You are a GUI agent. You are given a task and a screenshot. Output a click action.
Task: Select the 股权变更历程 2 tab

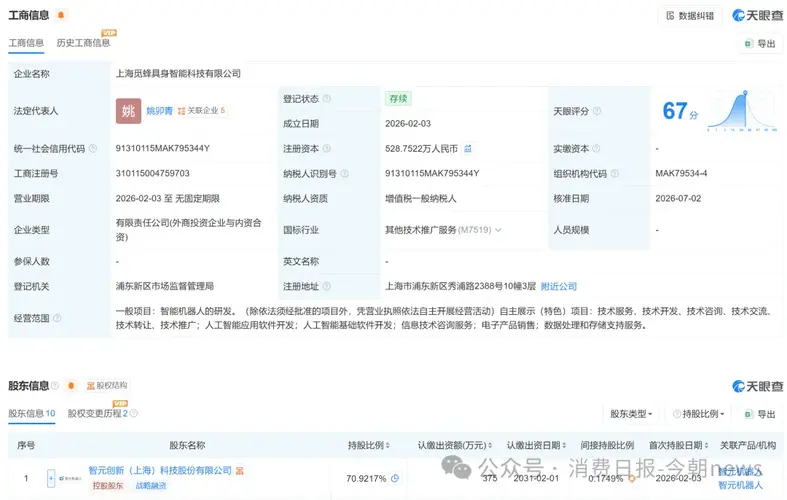98,414
